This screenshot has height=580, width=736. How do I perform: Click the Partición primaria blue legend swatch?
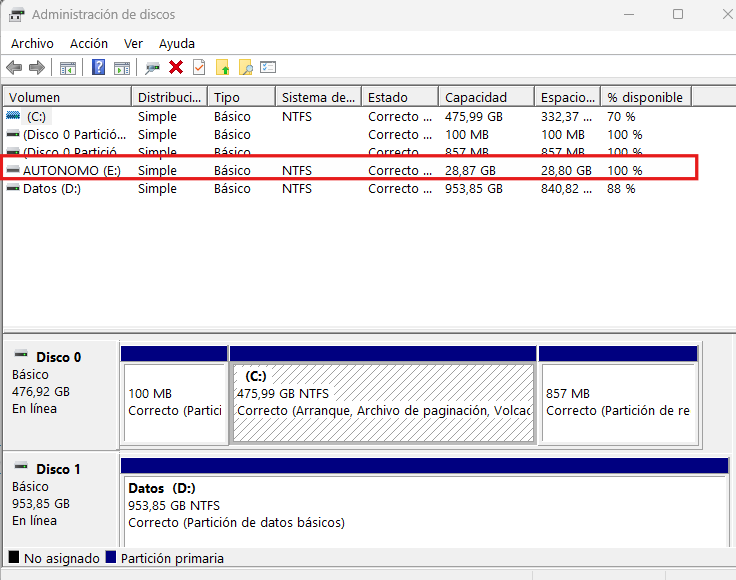click(x=111, y=557)
